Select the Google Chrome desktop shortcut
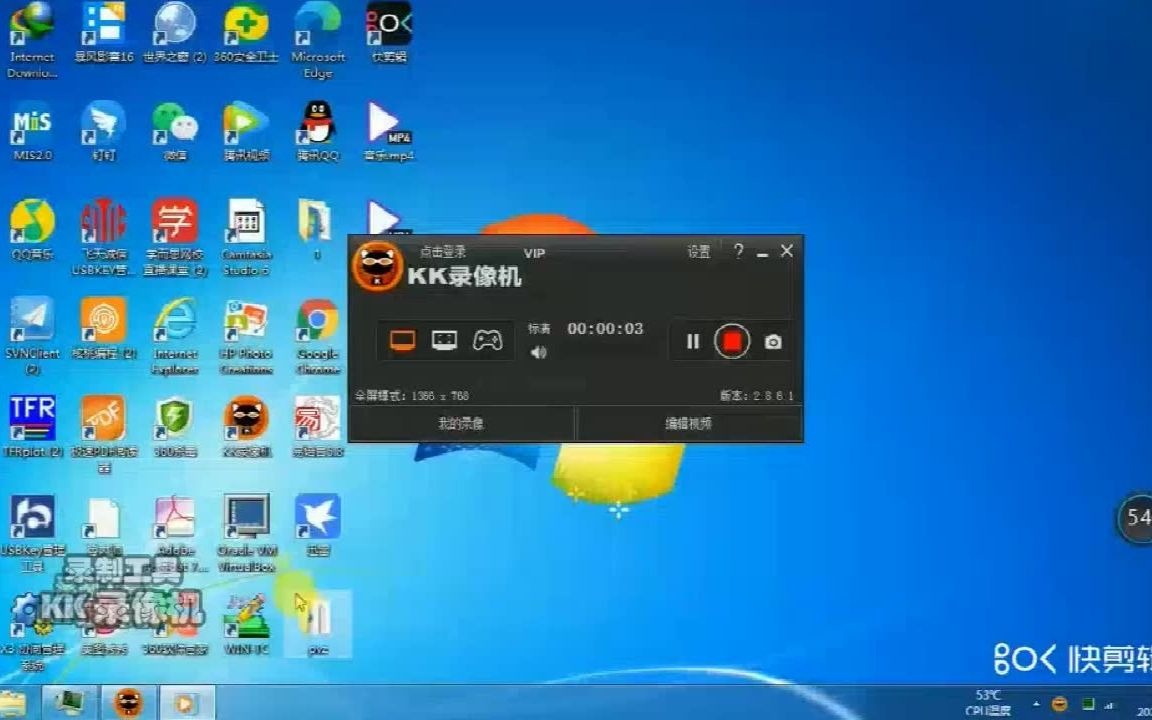This screenshot has width=1152, height=720. pyautogui.click(x=317, y=336)
